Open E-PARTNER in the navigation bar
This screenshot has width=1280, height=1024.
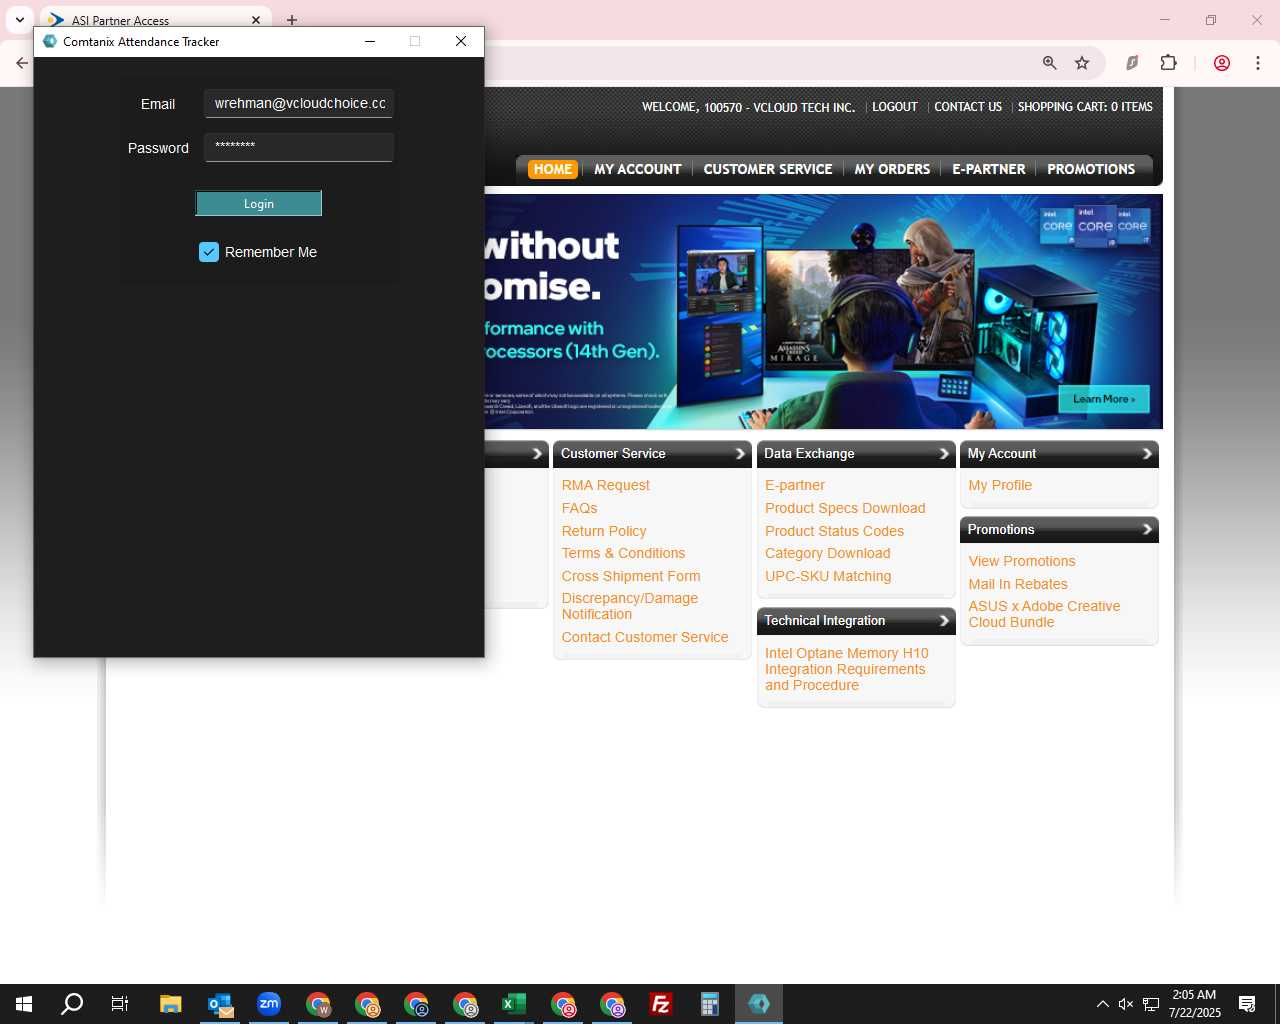988,169
